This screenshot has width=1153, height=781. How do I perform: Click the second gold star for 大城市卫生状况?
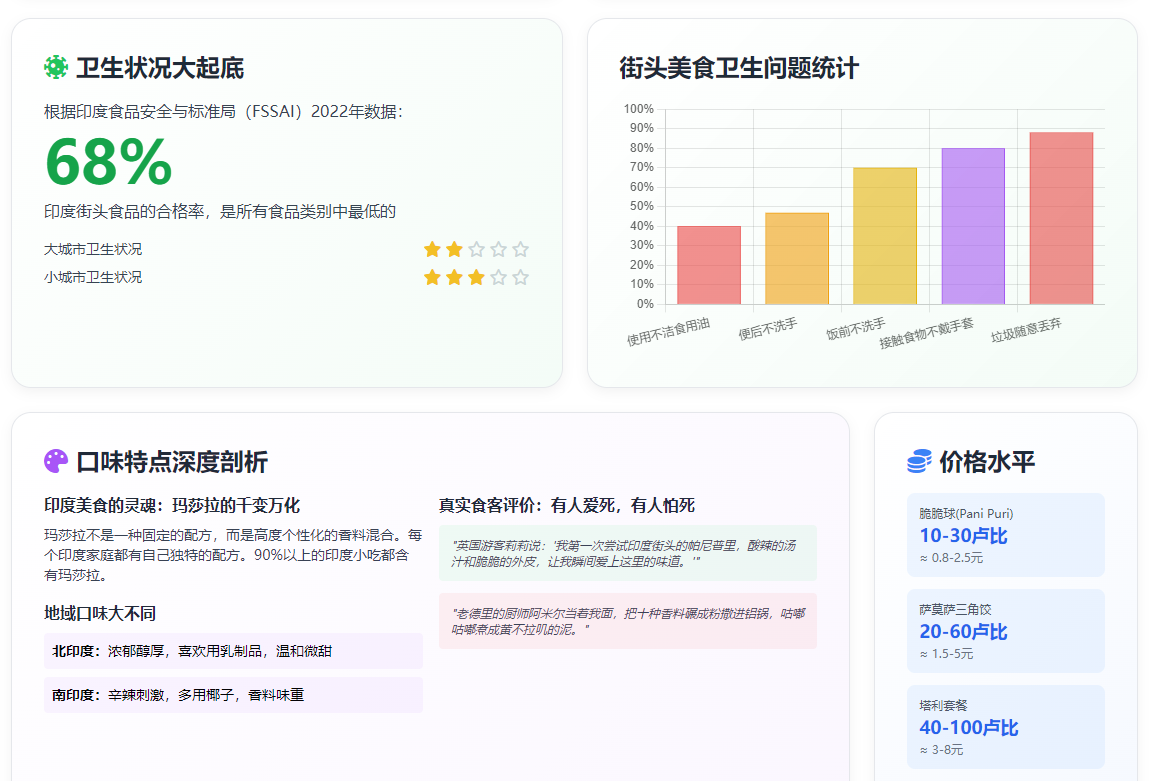coord(454,249)
